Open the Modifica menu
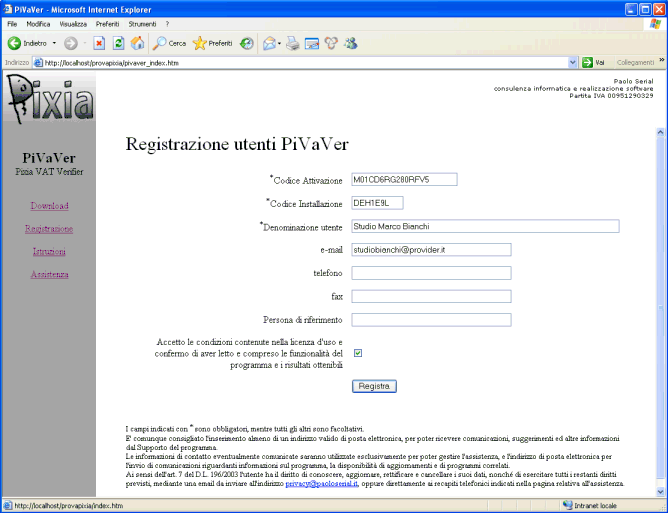Screen dimensions: 668x513 pyautogui.click(x=38, y=24)
